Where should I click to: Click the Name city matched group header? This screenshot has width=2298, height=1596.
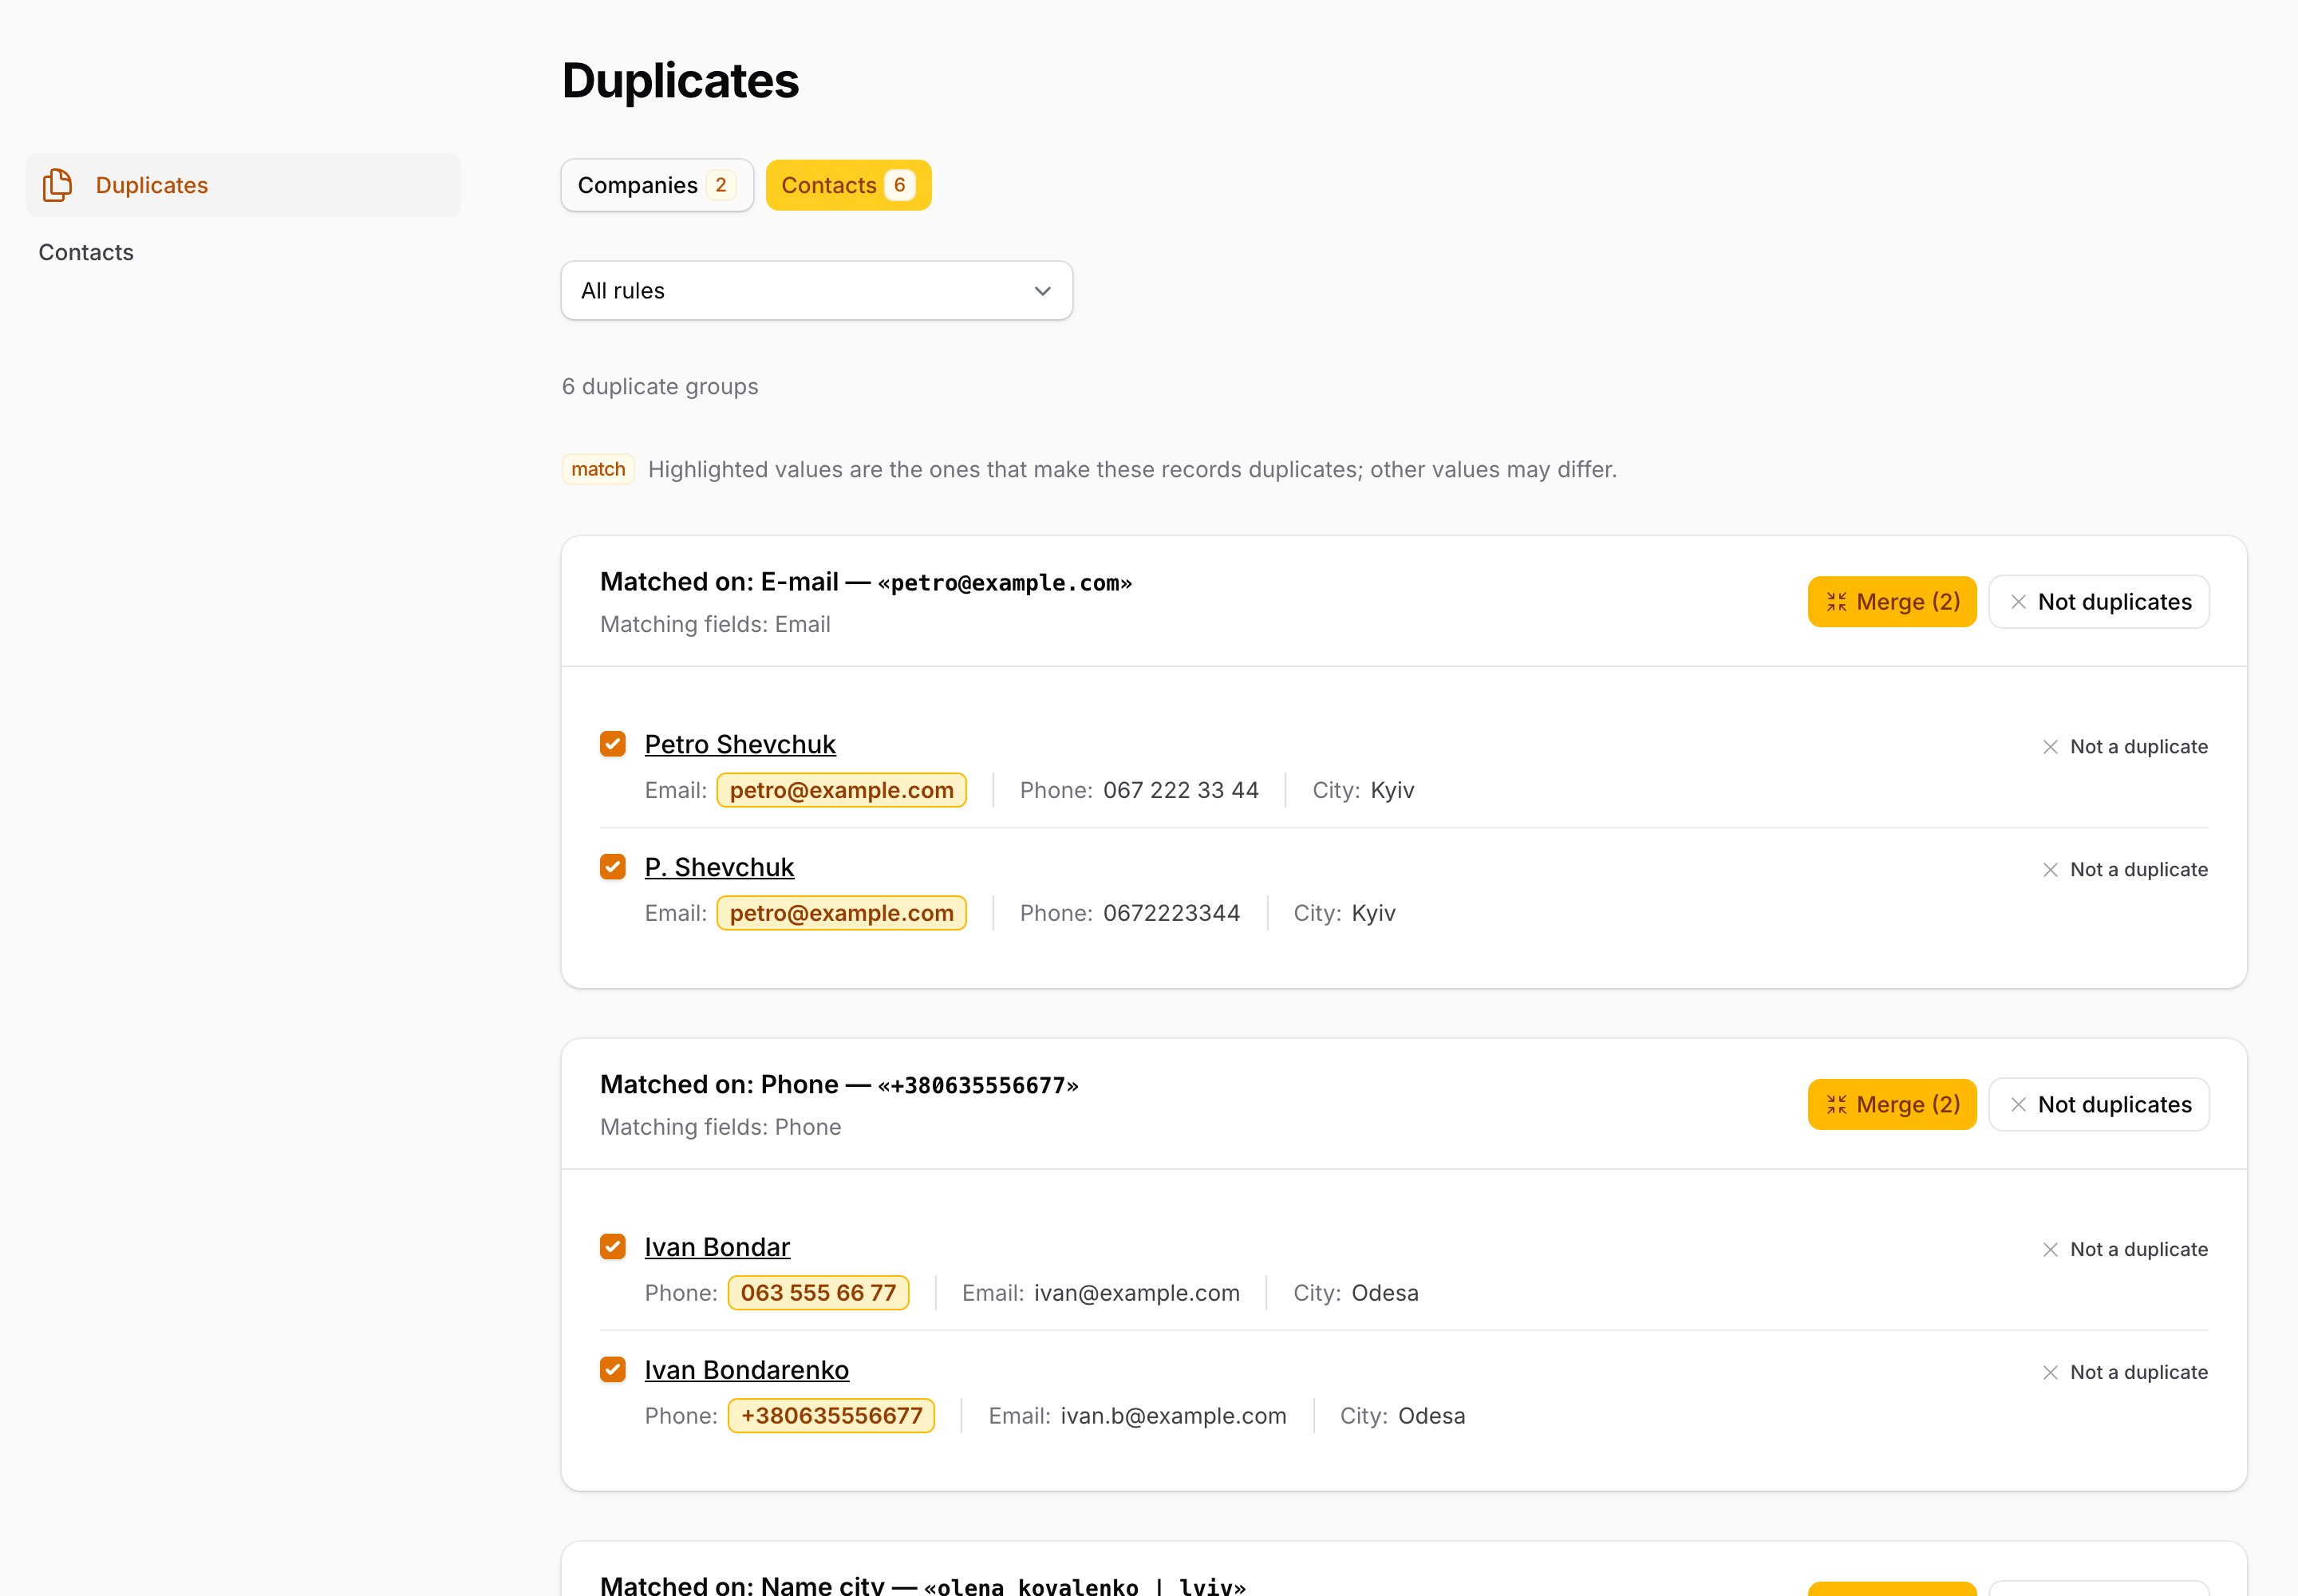click(x=922, y=1585)
